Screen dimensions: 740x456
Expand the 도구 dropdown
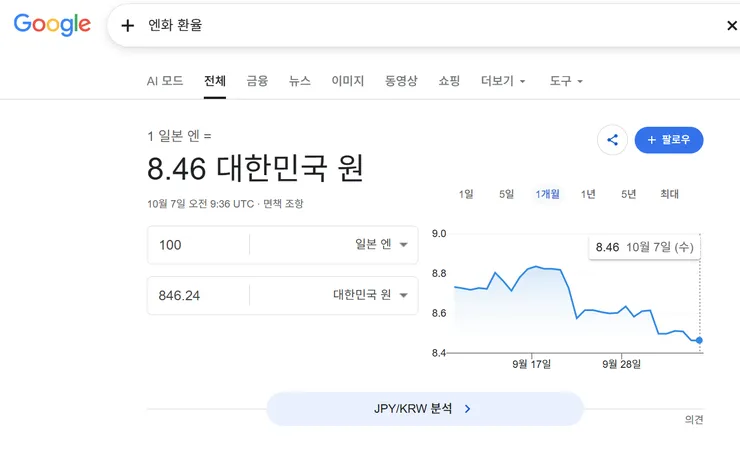click(x=566, y=81)
